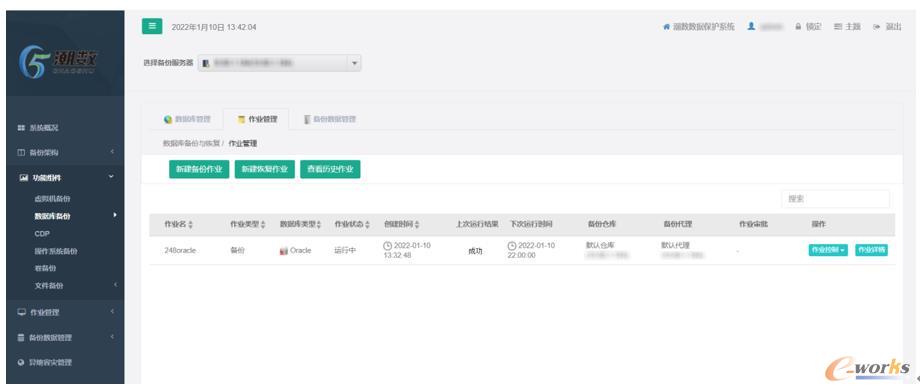This screenshot has width=920, height=391.
Task: Sort table by 作业名 column
Action: tap(178, 224)
